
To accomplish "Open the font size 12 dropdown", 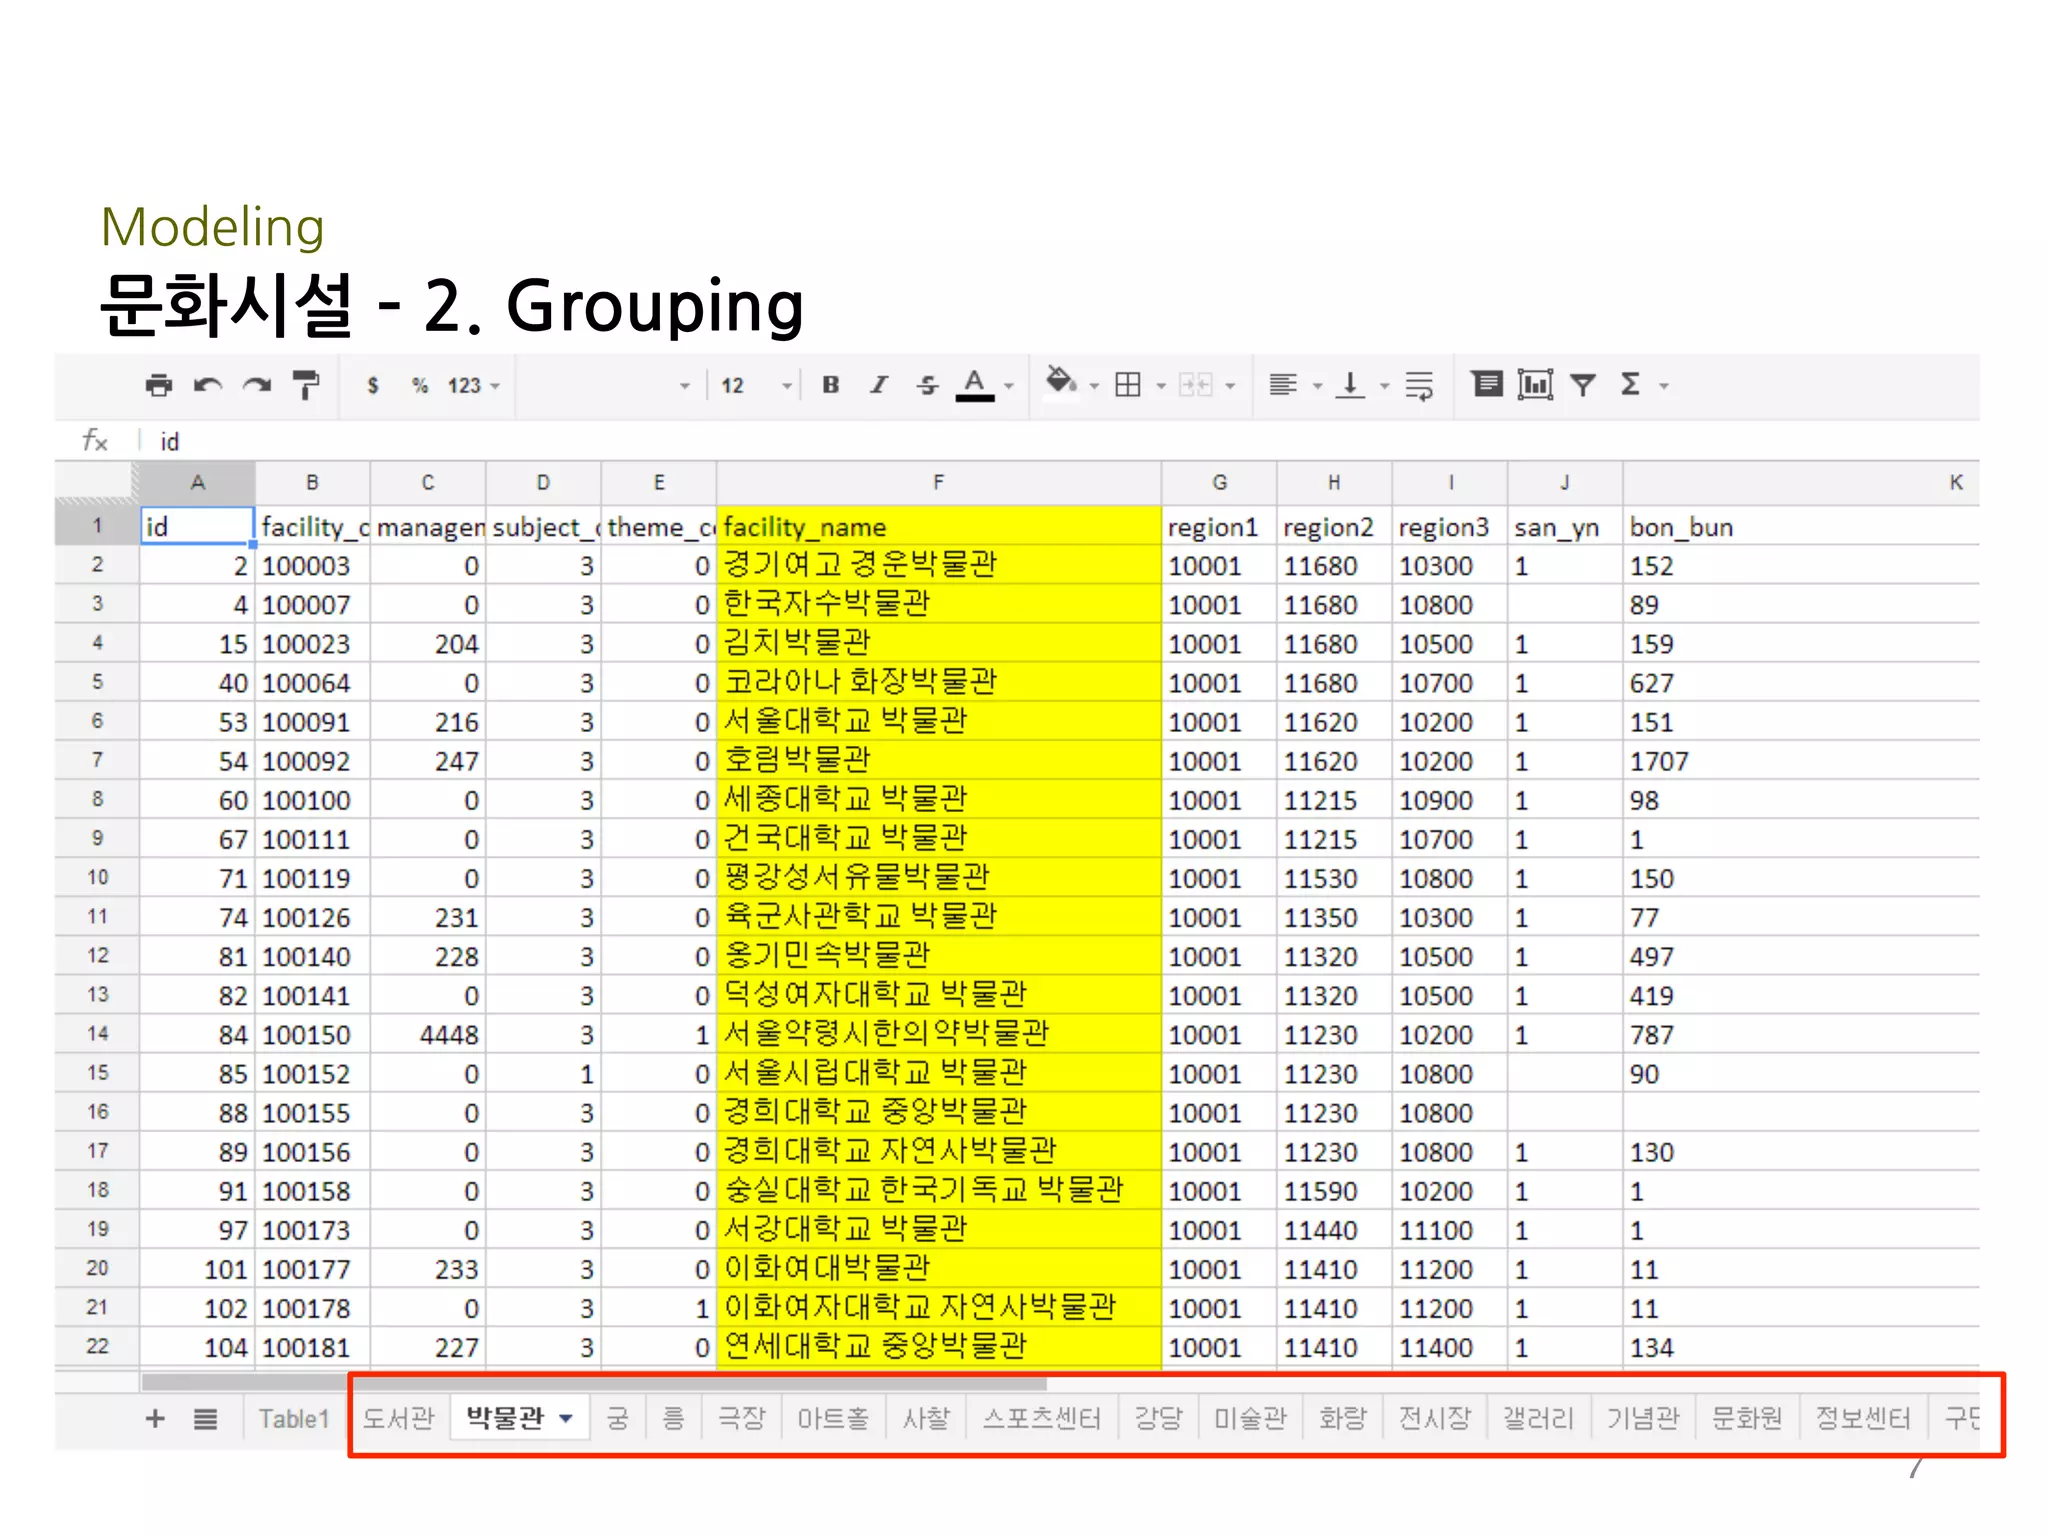I will (x=755, y=386).
